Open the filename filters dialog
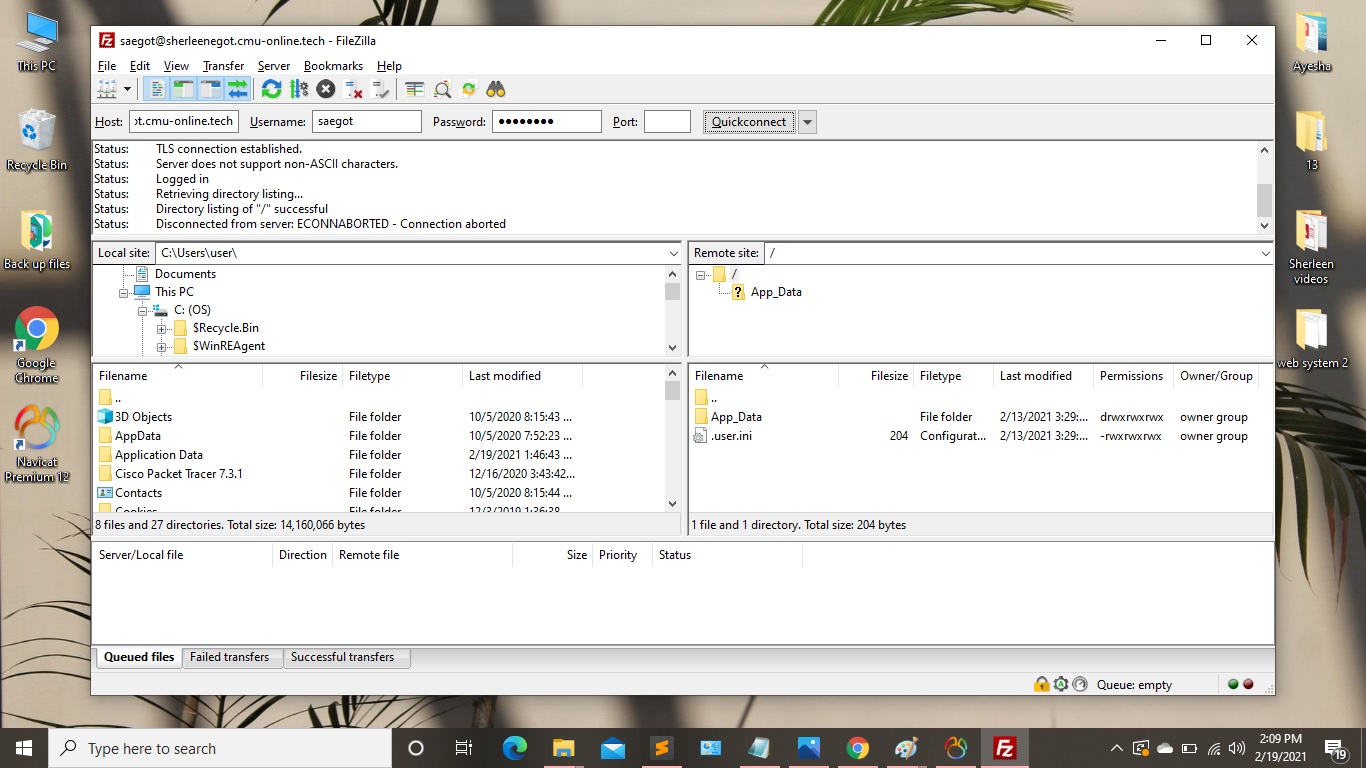This screenshot has width=1366, height=768. tap(414, 90)
